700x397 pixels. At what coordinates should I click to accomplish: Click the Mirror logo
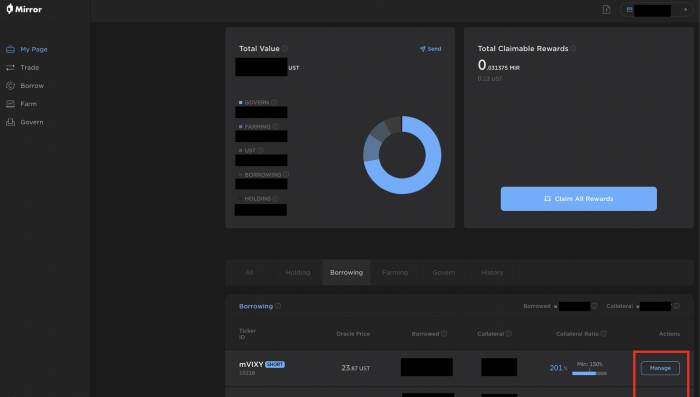click(24, 9)
